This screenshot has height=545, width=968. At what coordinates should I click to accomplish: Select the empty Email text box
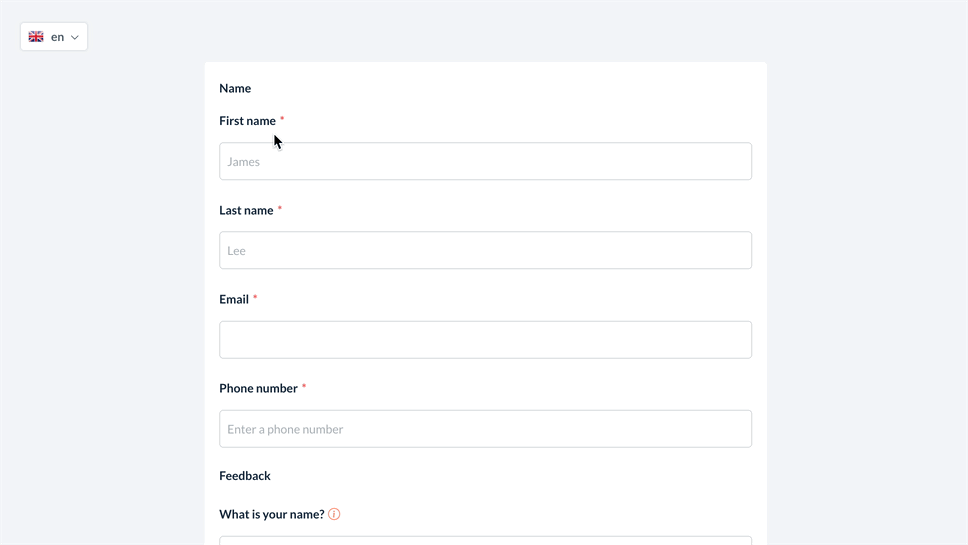click(485, 340)
